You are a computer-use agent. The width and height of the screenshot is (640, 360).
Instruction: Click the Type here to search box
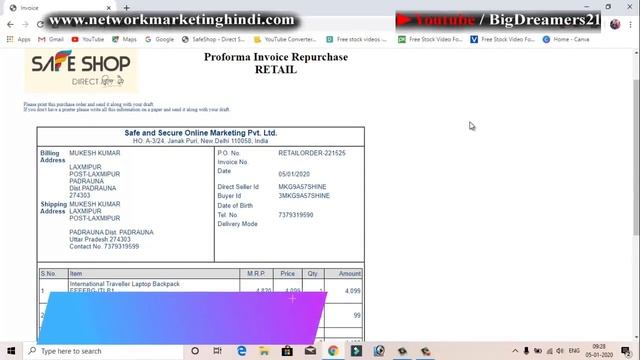click(102, 351)
